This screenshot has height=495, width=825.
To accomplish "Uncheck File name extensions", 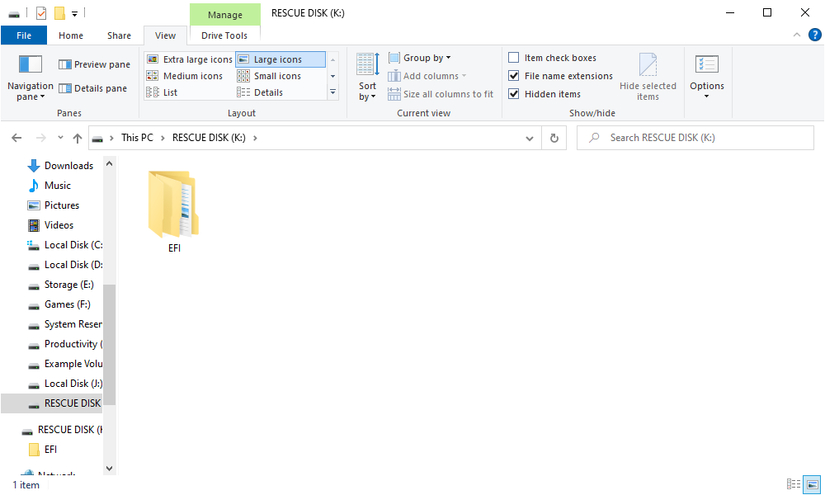I will 560,76.
